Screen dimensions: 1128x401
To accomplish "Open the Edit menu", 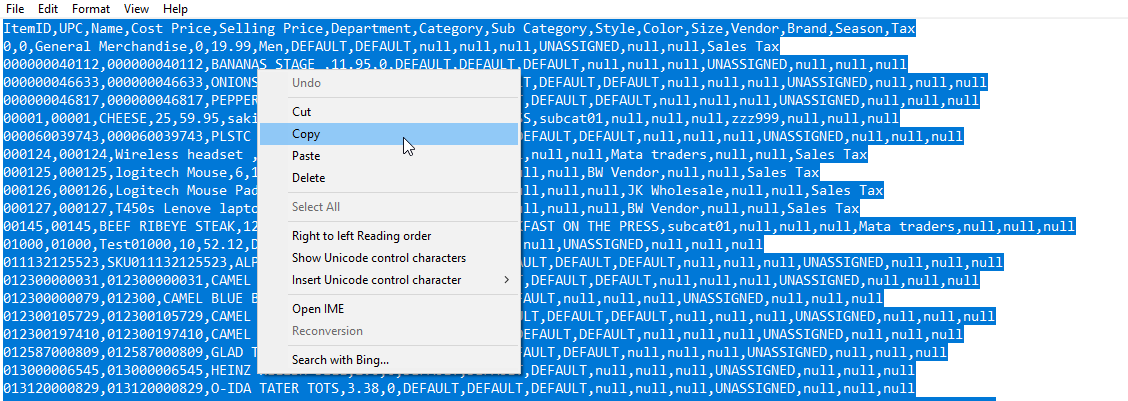I will click(49, 9).
